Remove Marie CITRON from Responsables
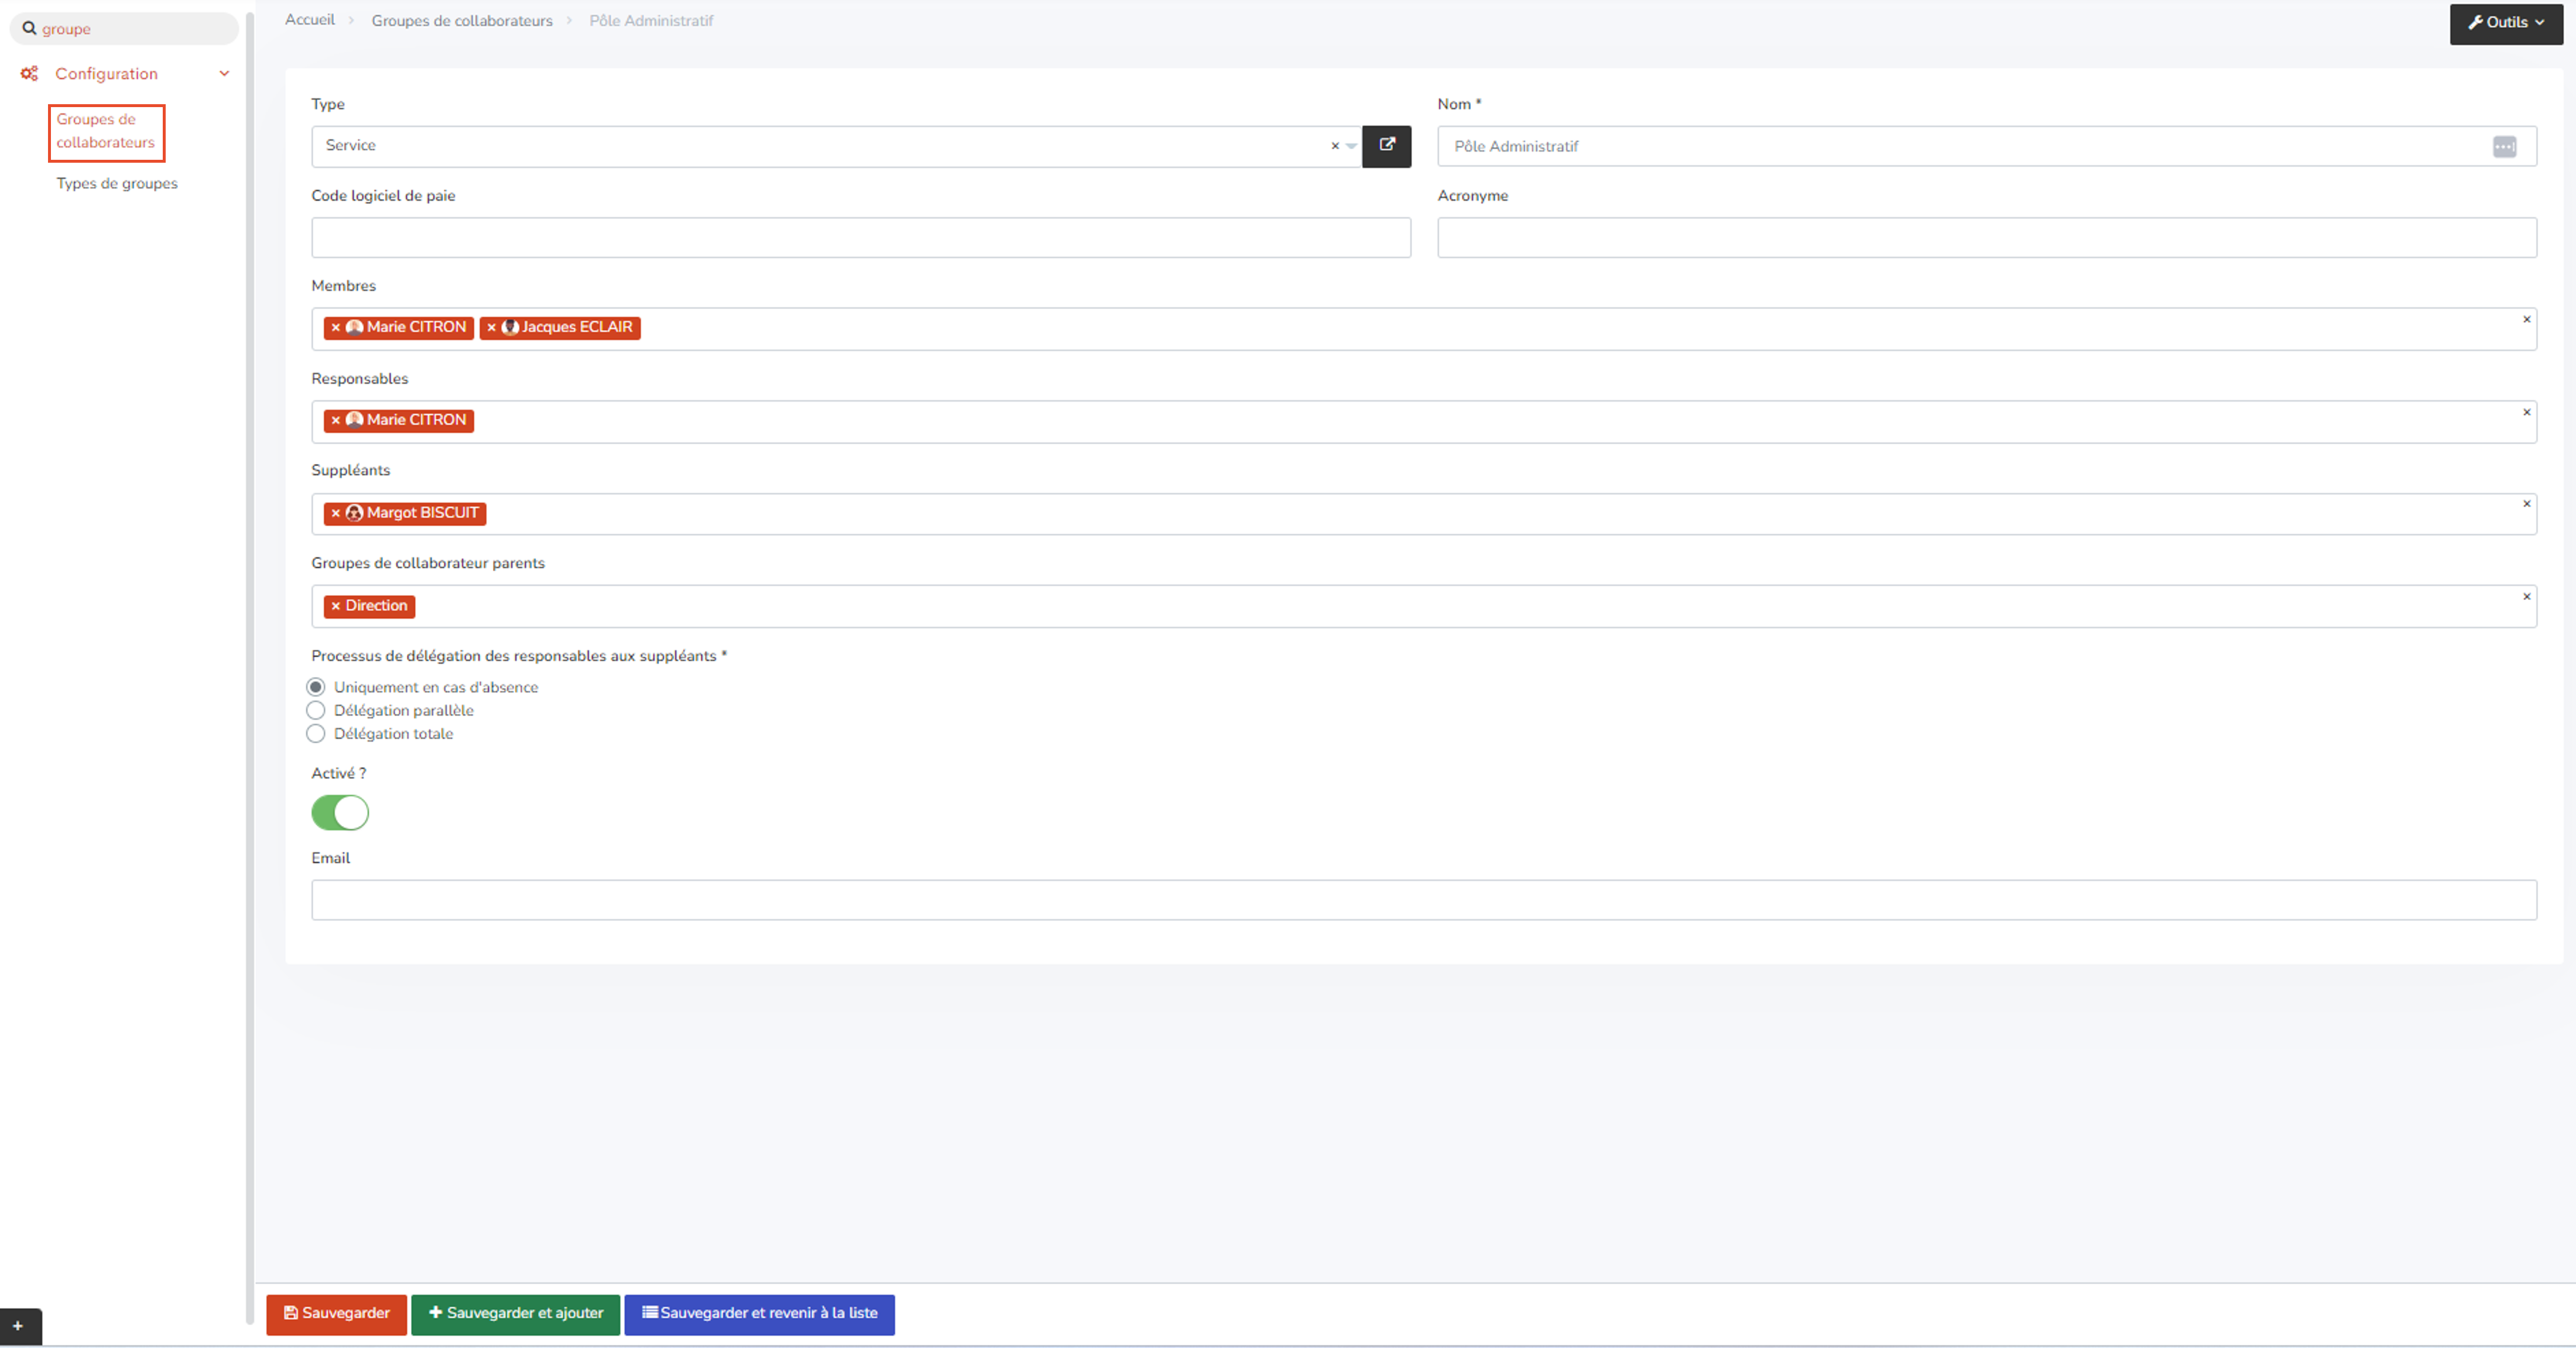 click(x=336, y=420)
